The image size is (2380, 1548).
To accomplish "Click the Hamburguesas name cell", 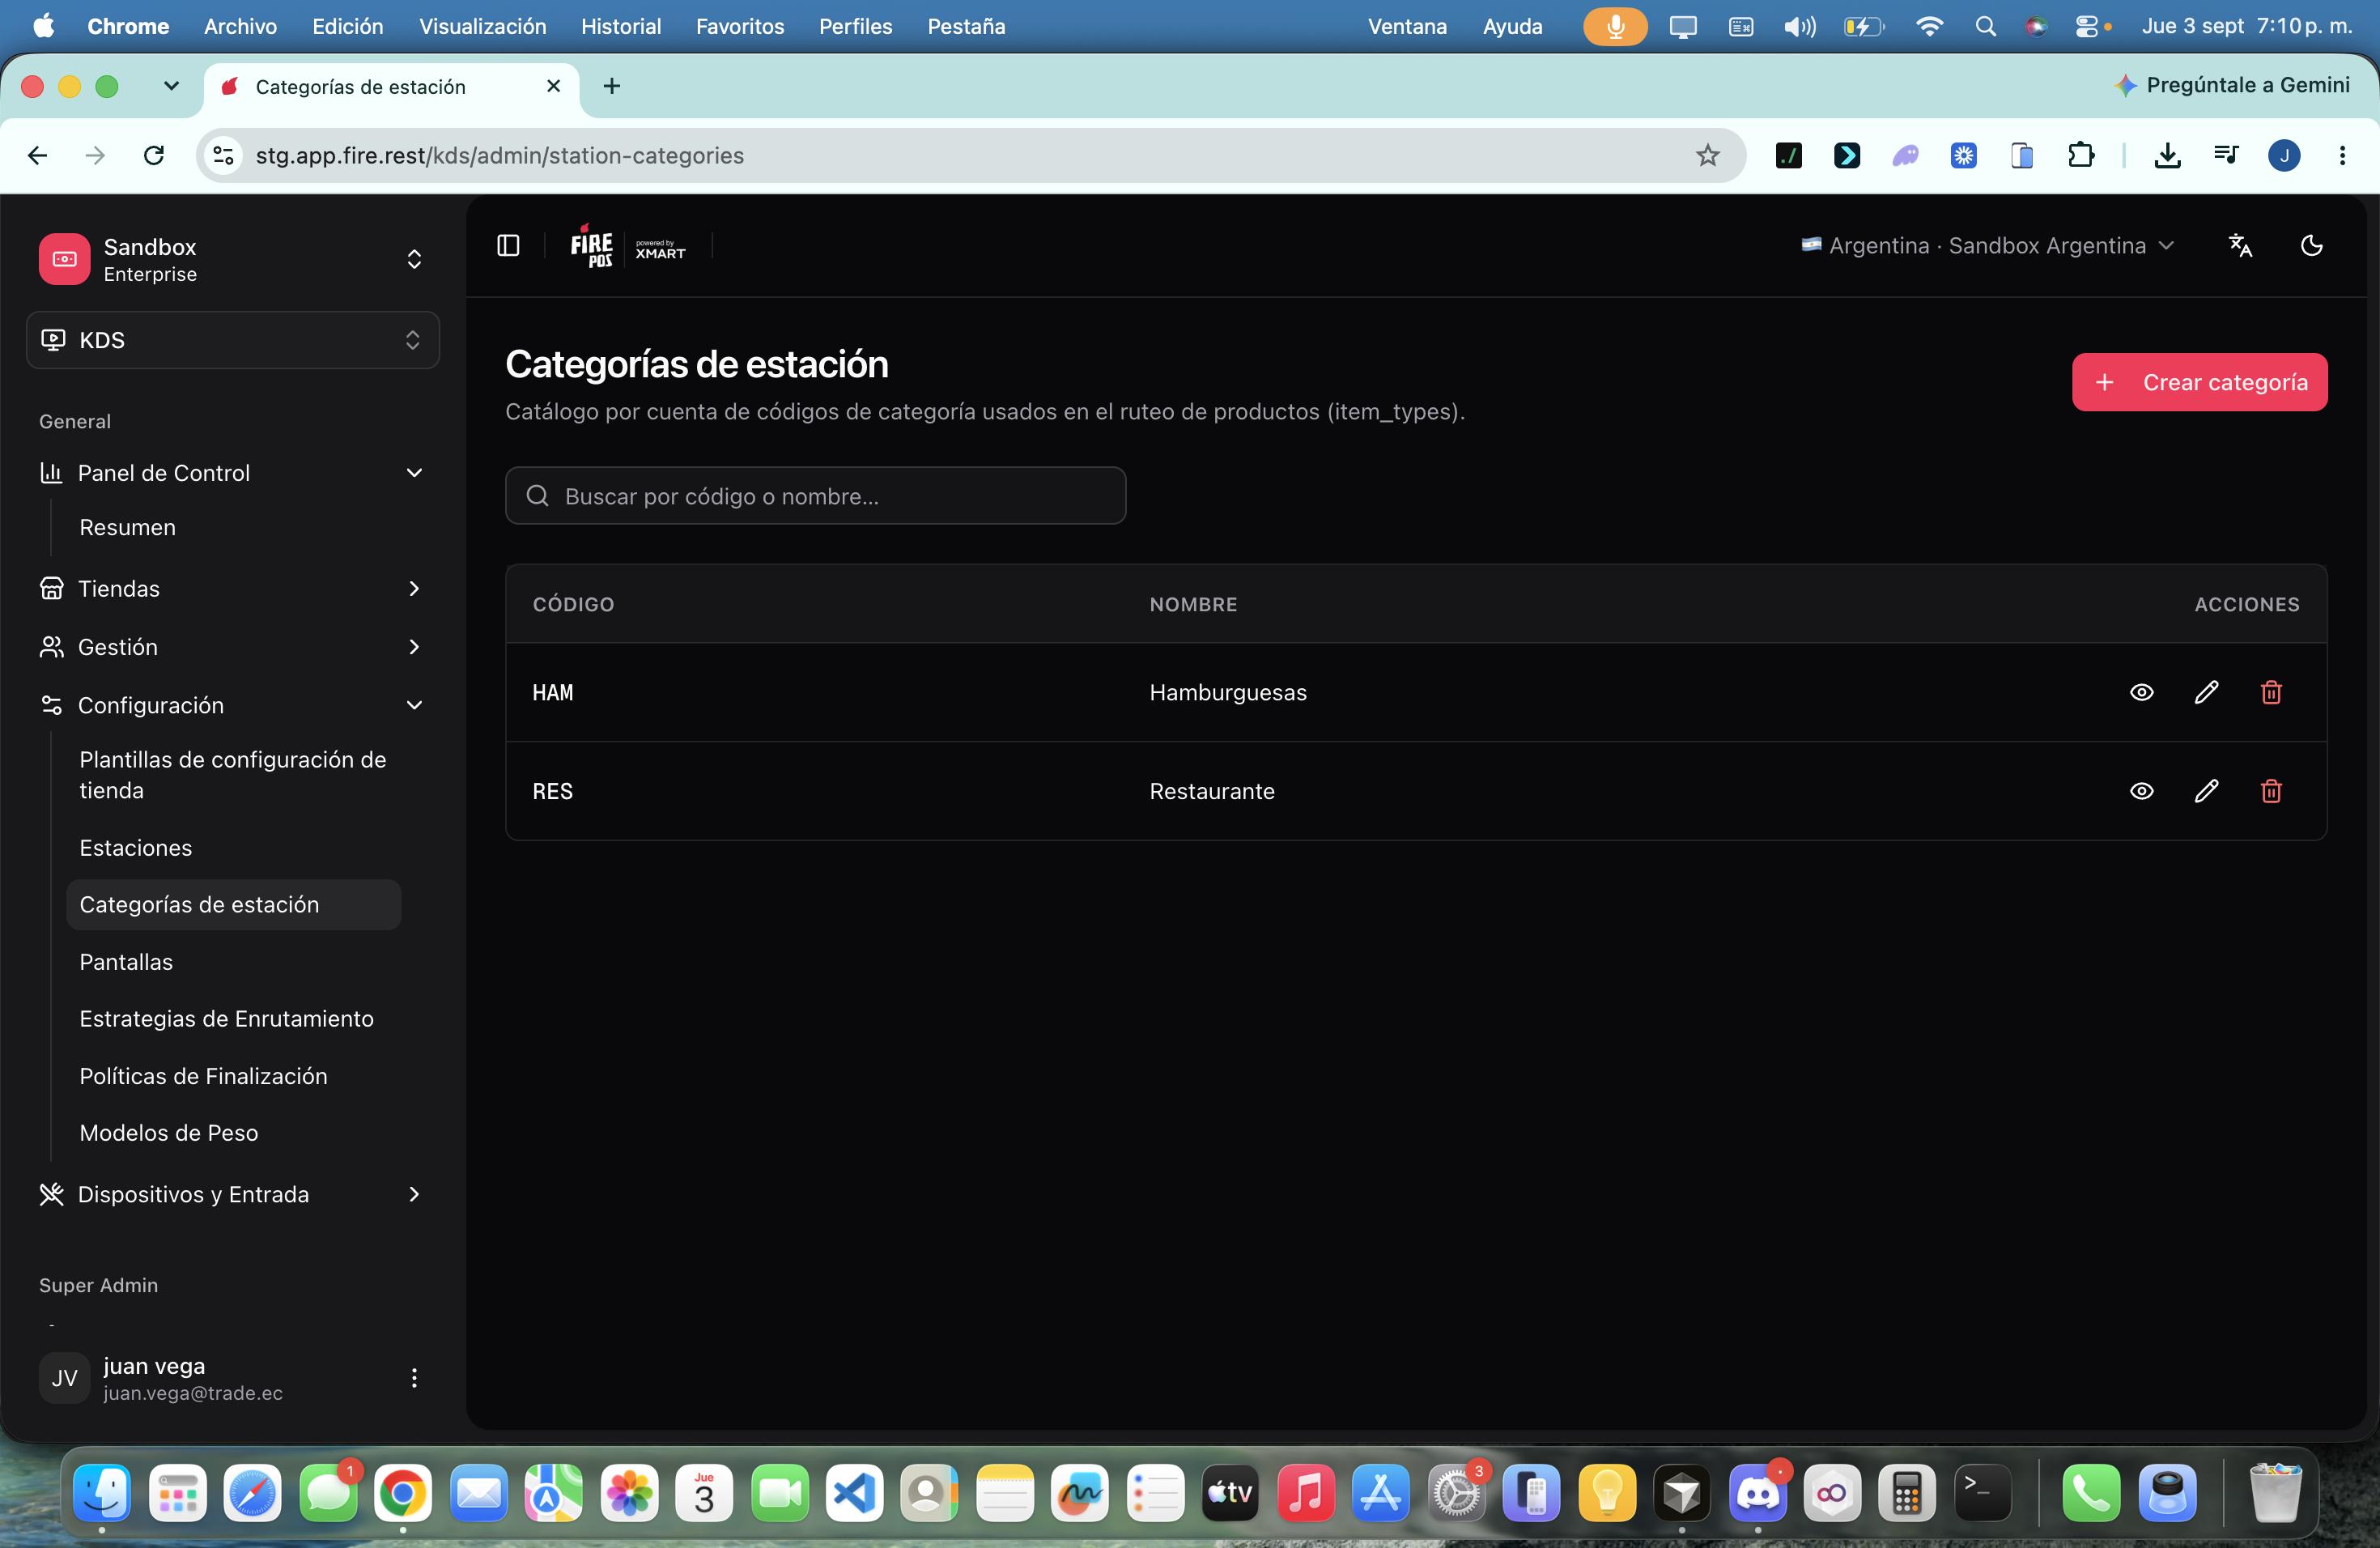I will coord(1227,692).
